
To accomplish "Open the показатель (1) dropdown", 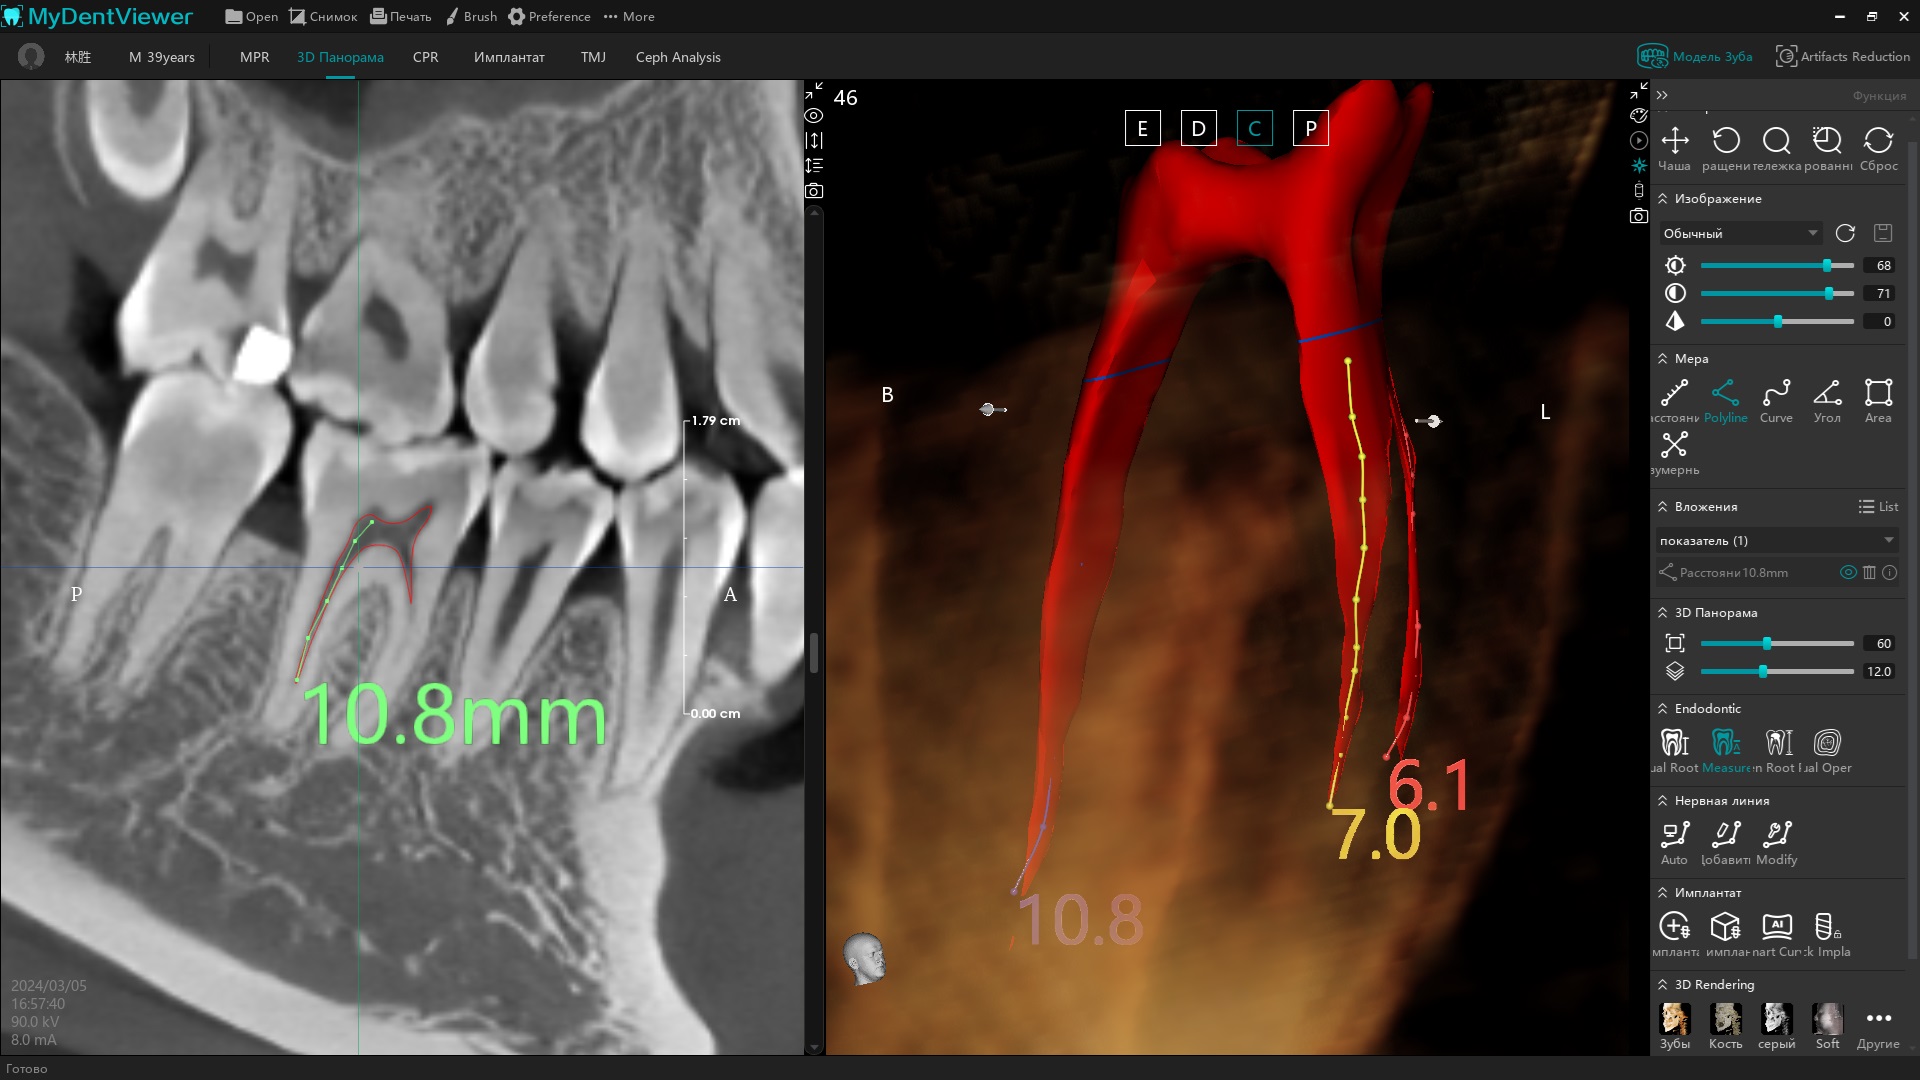I will click(x=1776, y=540).
